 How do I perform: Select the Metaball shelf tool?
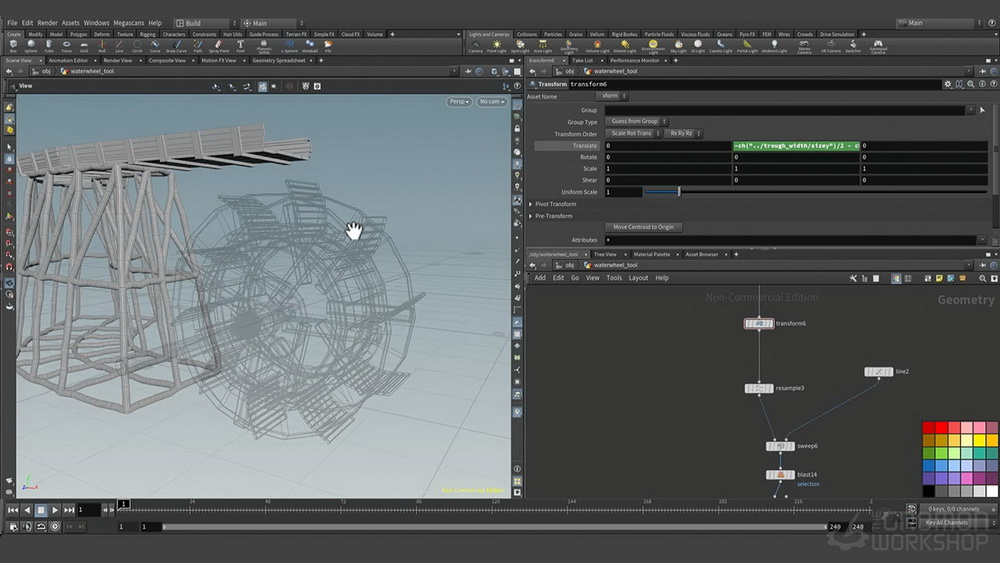click(x=309, y=46)
